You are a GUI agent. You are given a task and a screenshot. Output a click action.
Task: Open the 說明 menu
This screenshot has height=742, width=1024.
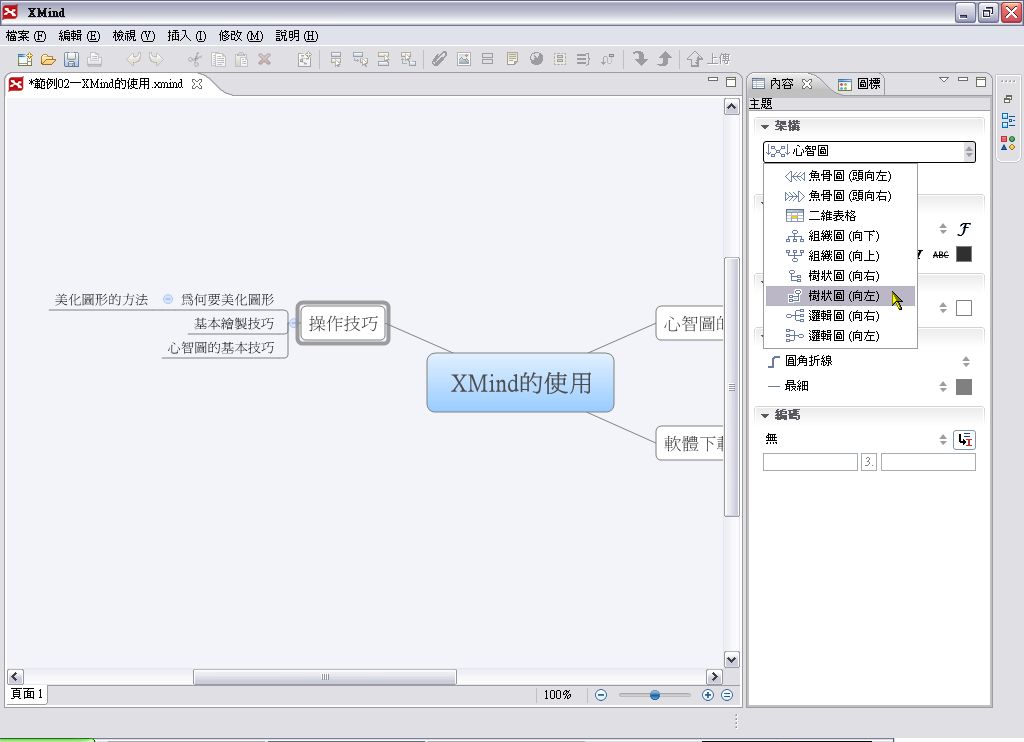coord(297,36)
